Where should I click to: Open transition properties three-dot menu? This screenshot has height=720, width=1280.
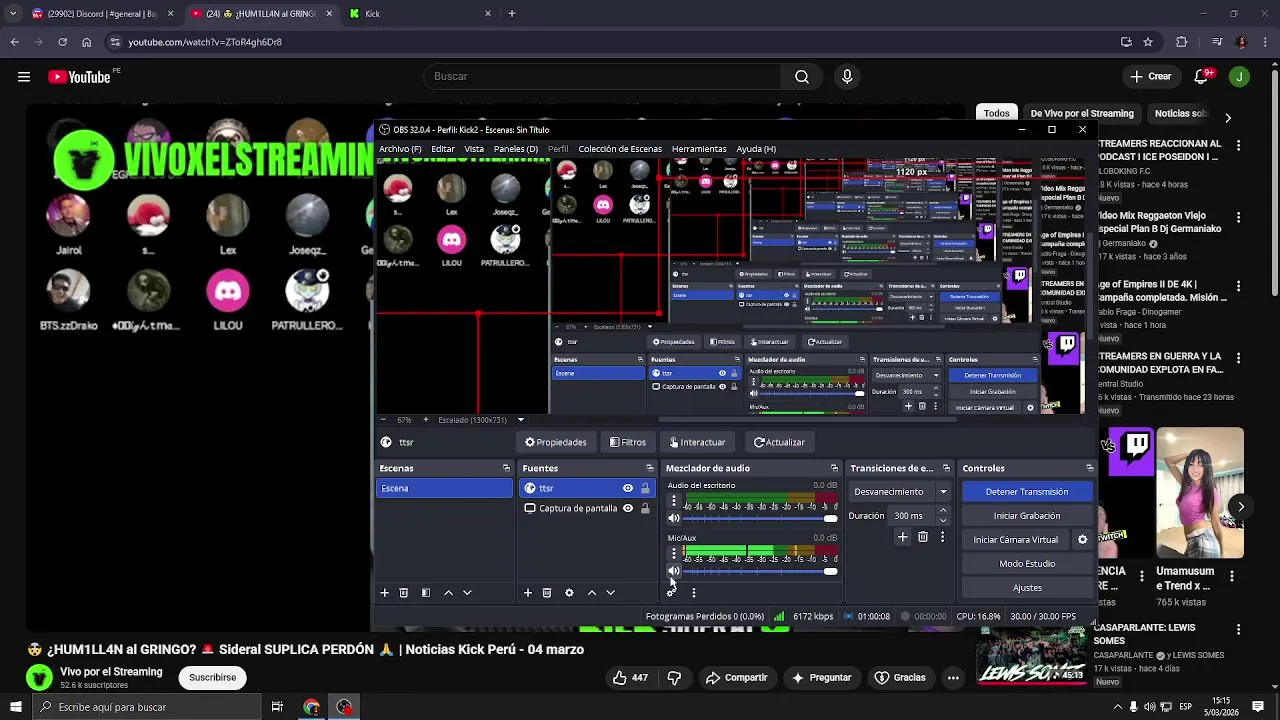coord(942,537)
